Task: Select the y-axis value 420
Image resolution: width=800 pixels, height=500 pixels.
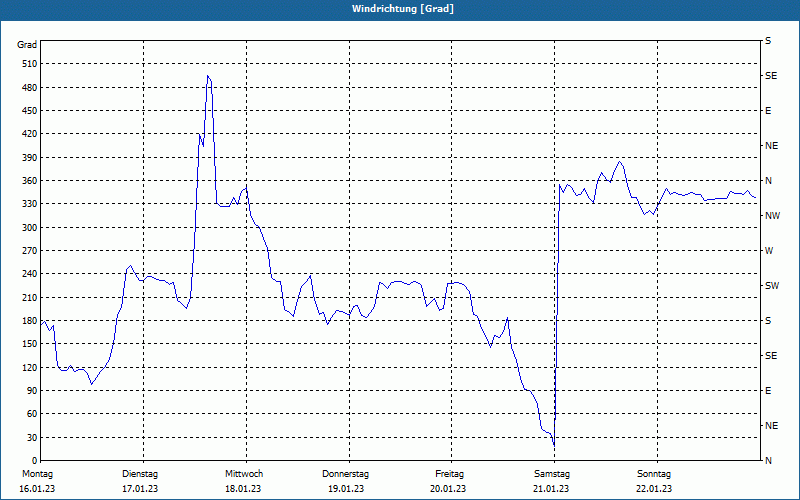Action: click(x=30, y=134)
